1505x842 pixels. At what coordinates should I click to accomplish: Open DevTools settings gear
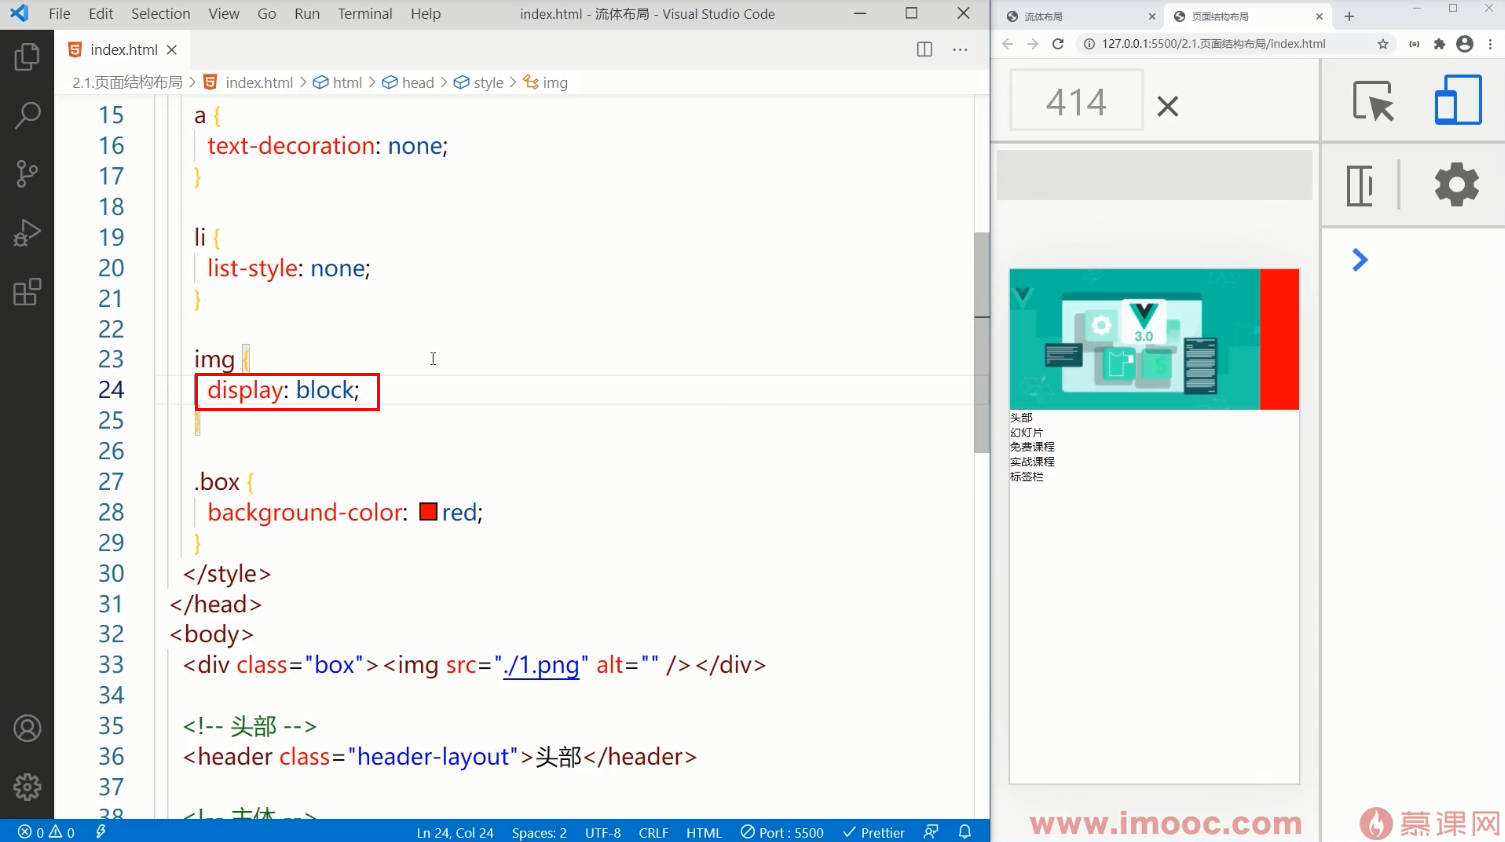[x=1457, y=185]
